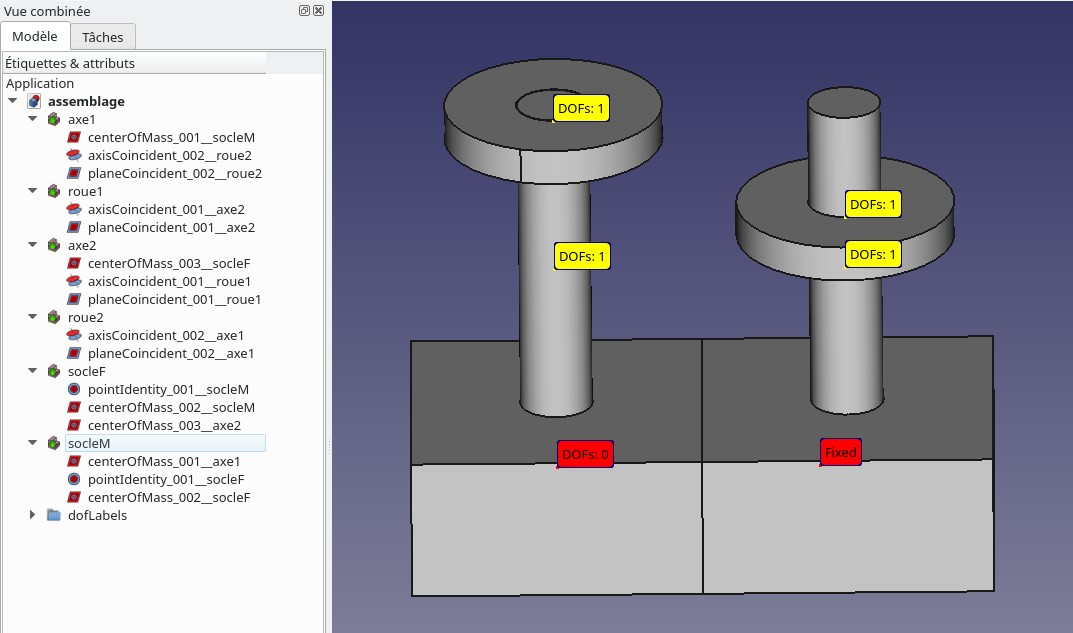The height and width of the screenshot is (633, 1073).
Task: Collapse the assemblage tree node
Action: click(12, 101)
